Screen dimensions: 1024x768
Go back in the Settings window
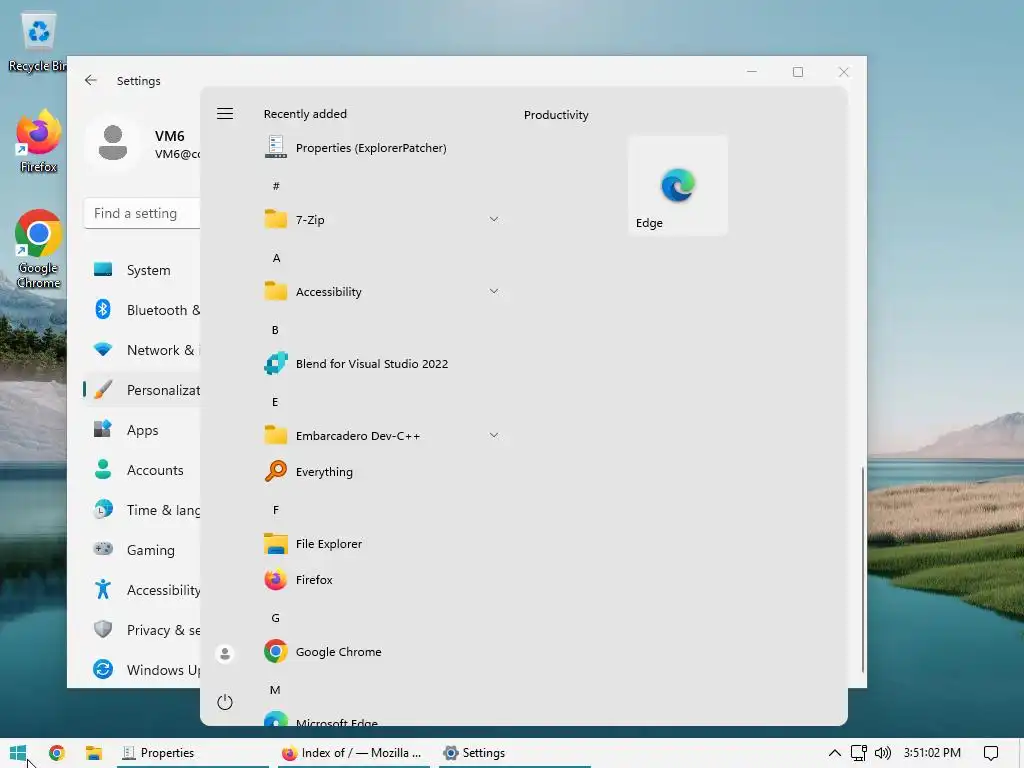(91, 80)
